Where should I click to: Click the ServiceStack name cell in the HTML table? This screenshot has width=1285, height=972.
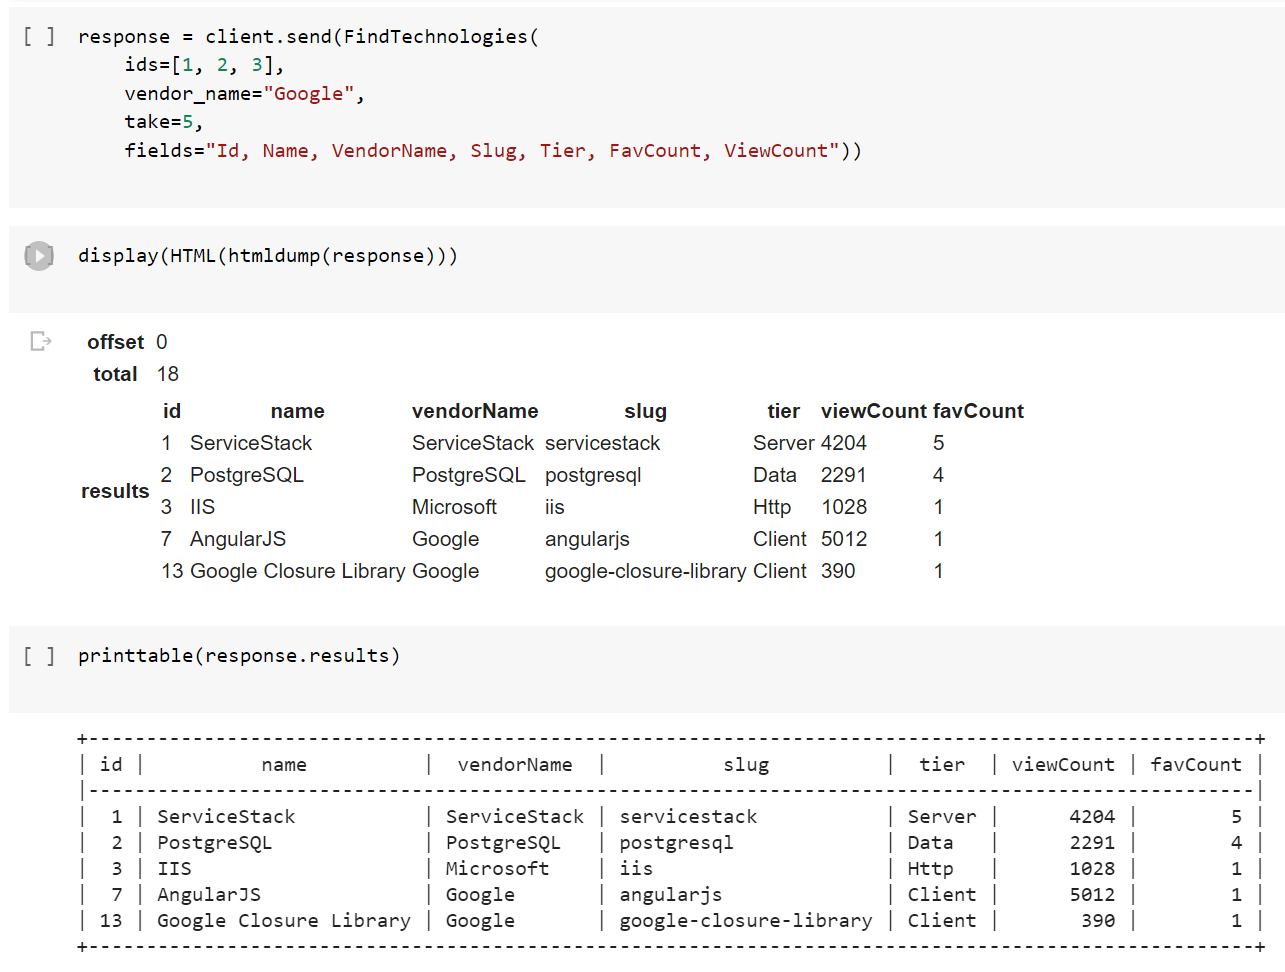coord(251,443)
